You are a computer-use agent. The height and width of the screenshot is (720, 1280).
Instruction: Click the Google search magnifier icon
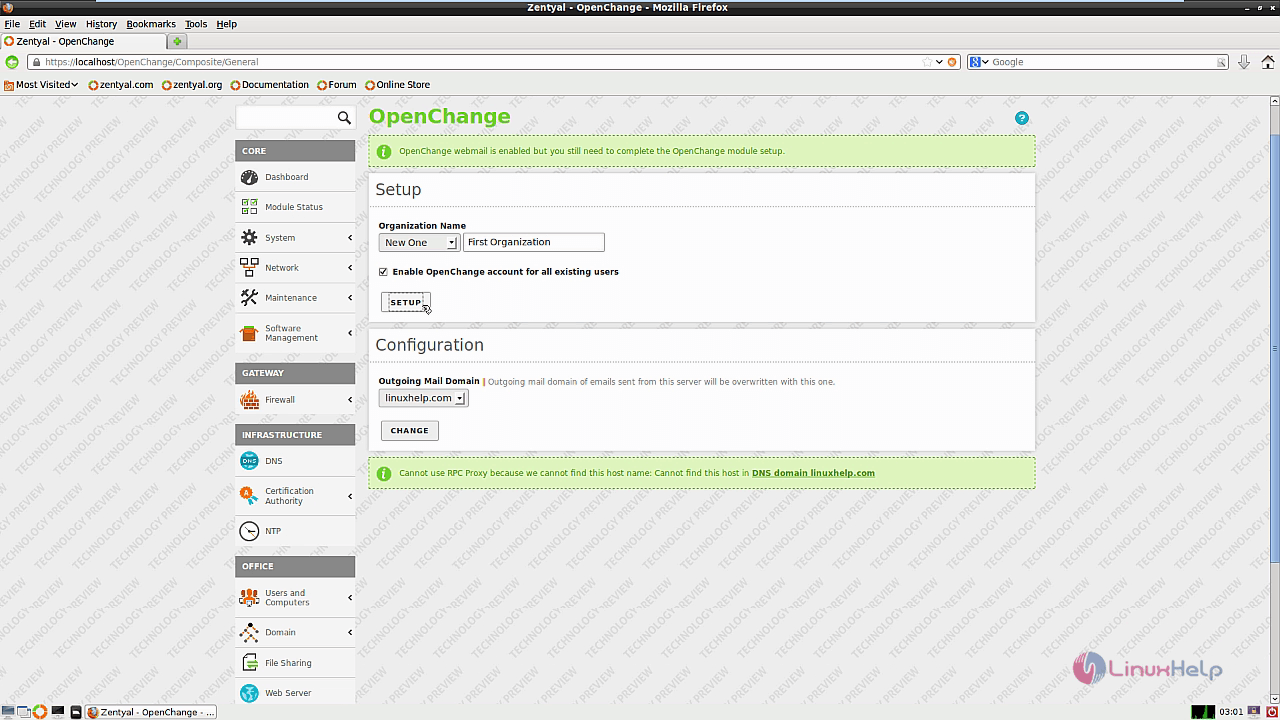(1221, 62)
